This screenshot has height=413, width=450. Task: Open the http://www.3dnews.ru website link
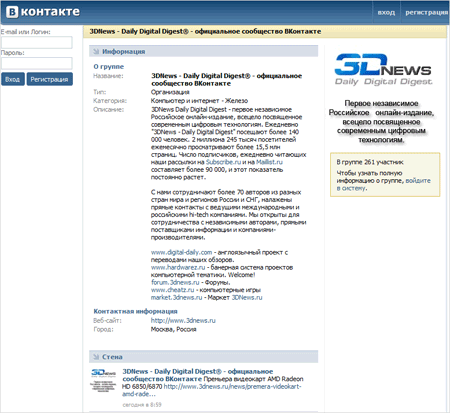183,320
